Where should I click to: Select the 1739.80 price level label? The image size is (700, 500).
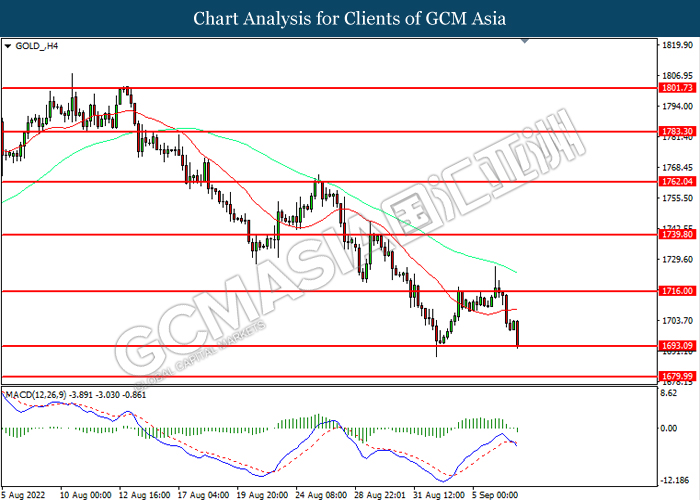click(x=678, y=234)
